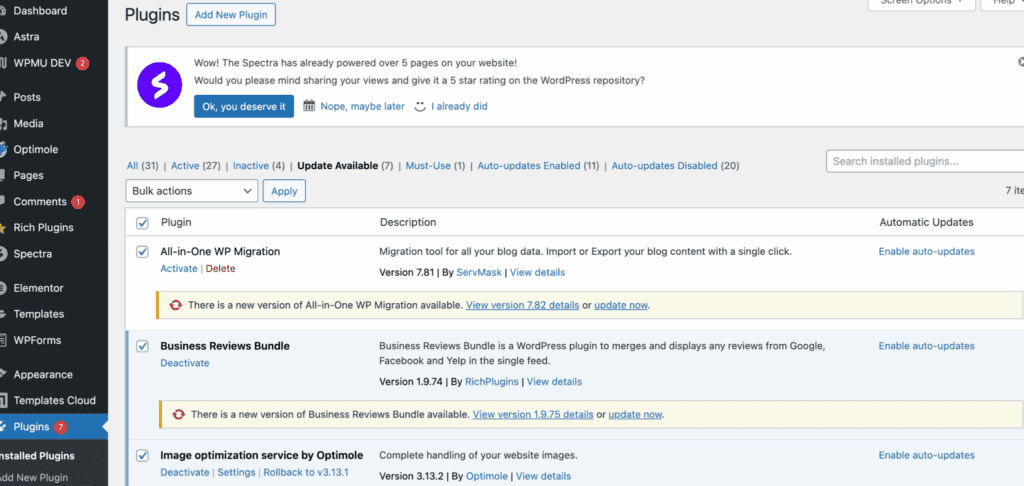
Task: Click the calendar icon beside Nope, maybe later
Action: coord(310,106)
